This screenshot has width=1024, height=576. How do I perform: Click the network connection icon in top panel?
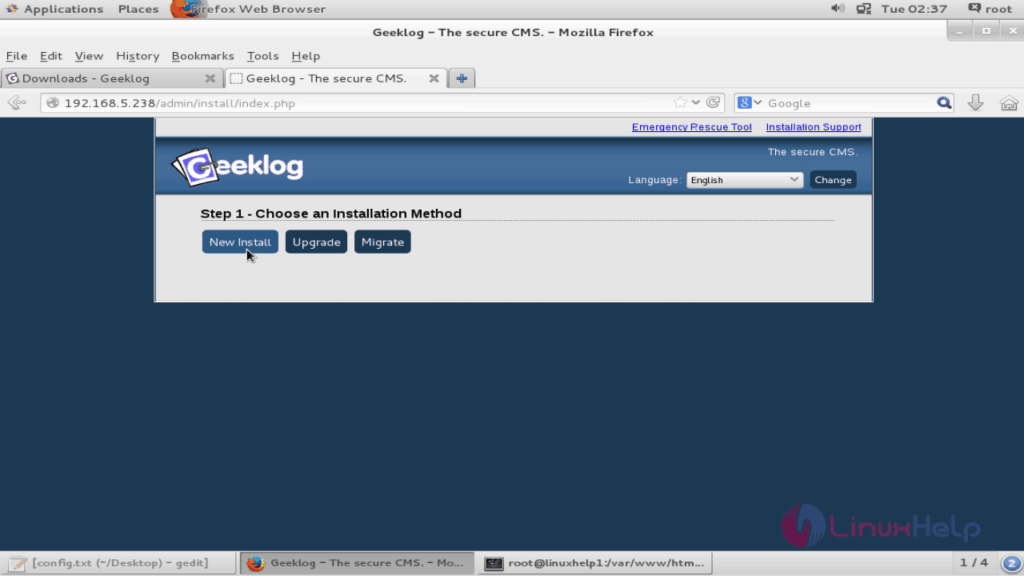863,8
